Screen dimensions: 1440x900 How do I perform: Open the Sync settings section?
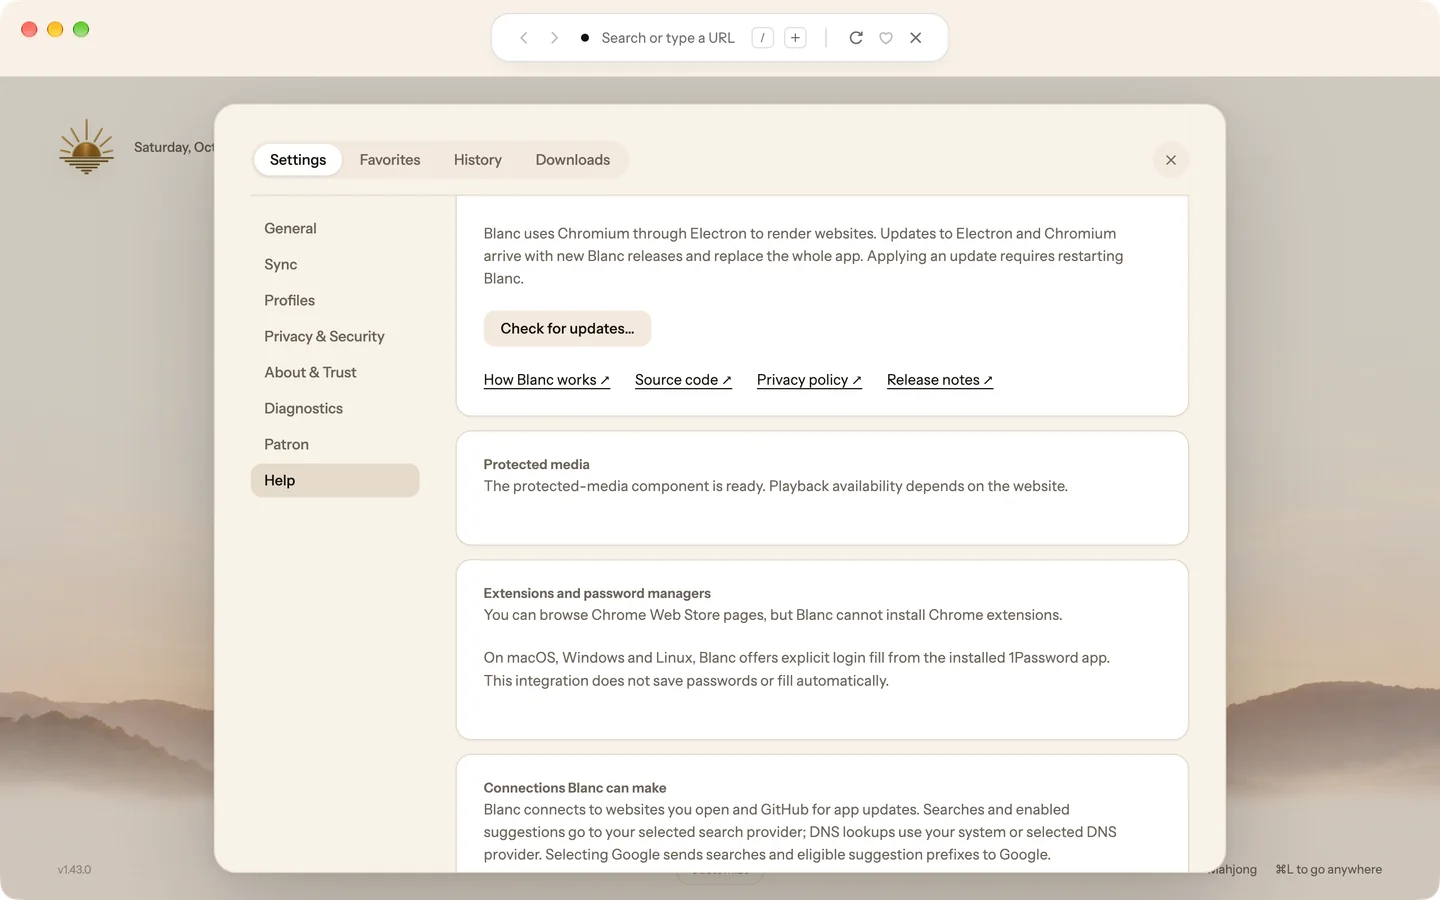pyautogui.click(x=335, y=264)
